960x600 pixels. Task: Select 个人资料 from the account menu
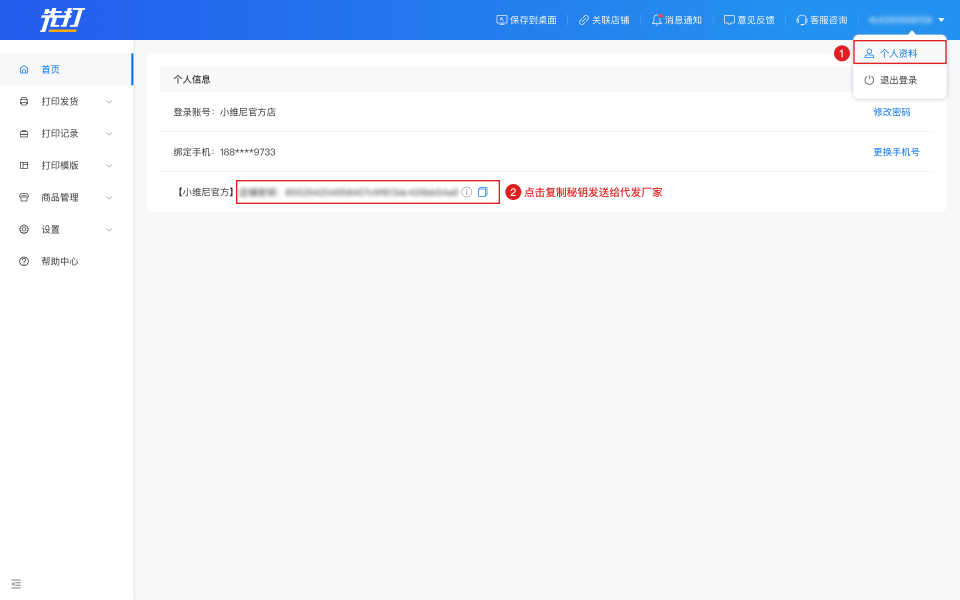[898, 53]
